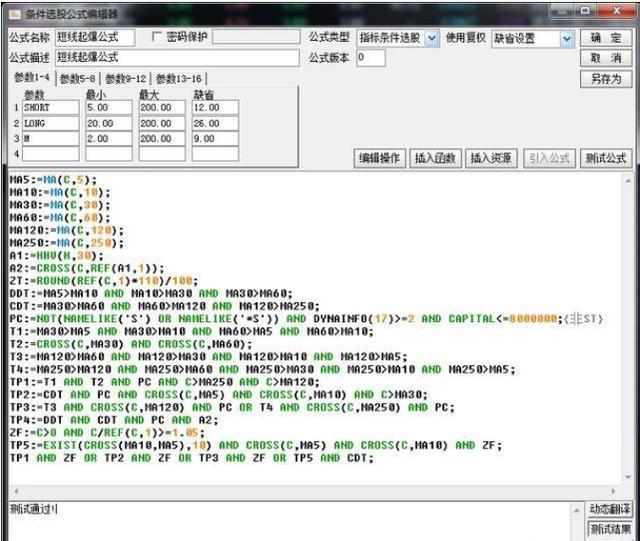
Task: Open the 公式类型 dropdown
Action: coord(432,38)
